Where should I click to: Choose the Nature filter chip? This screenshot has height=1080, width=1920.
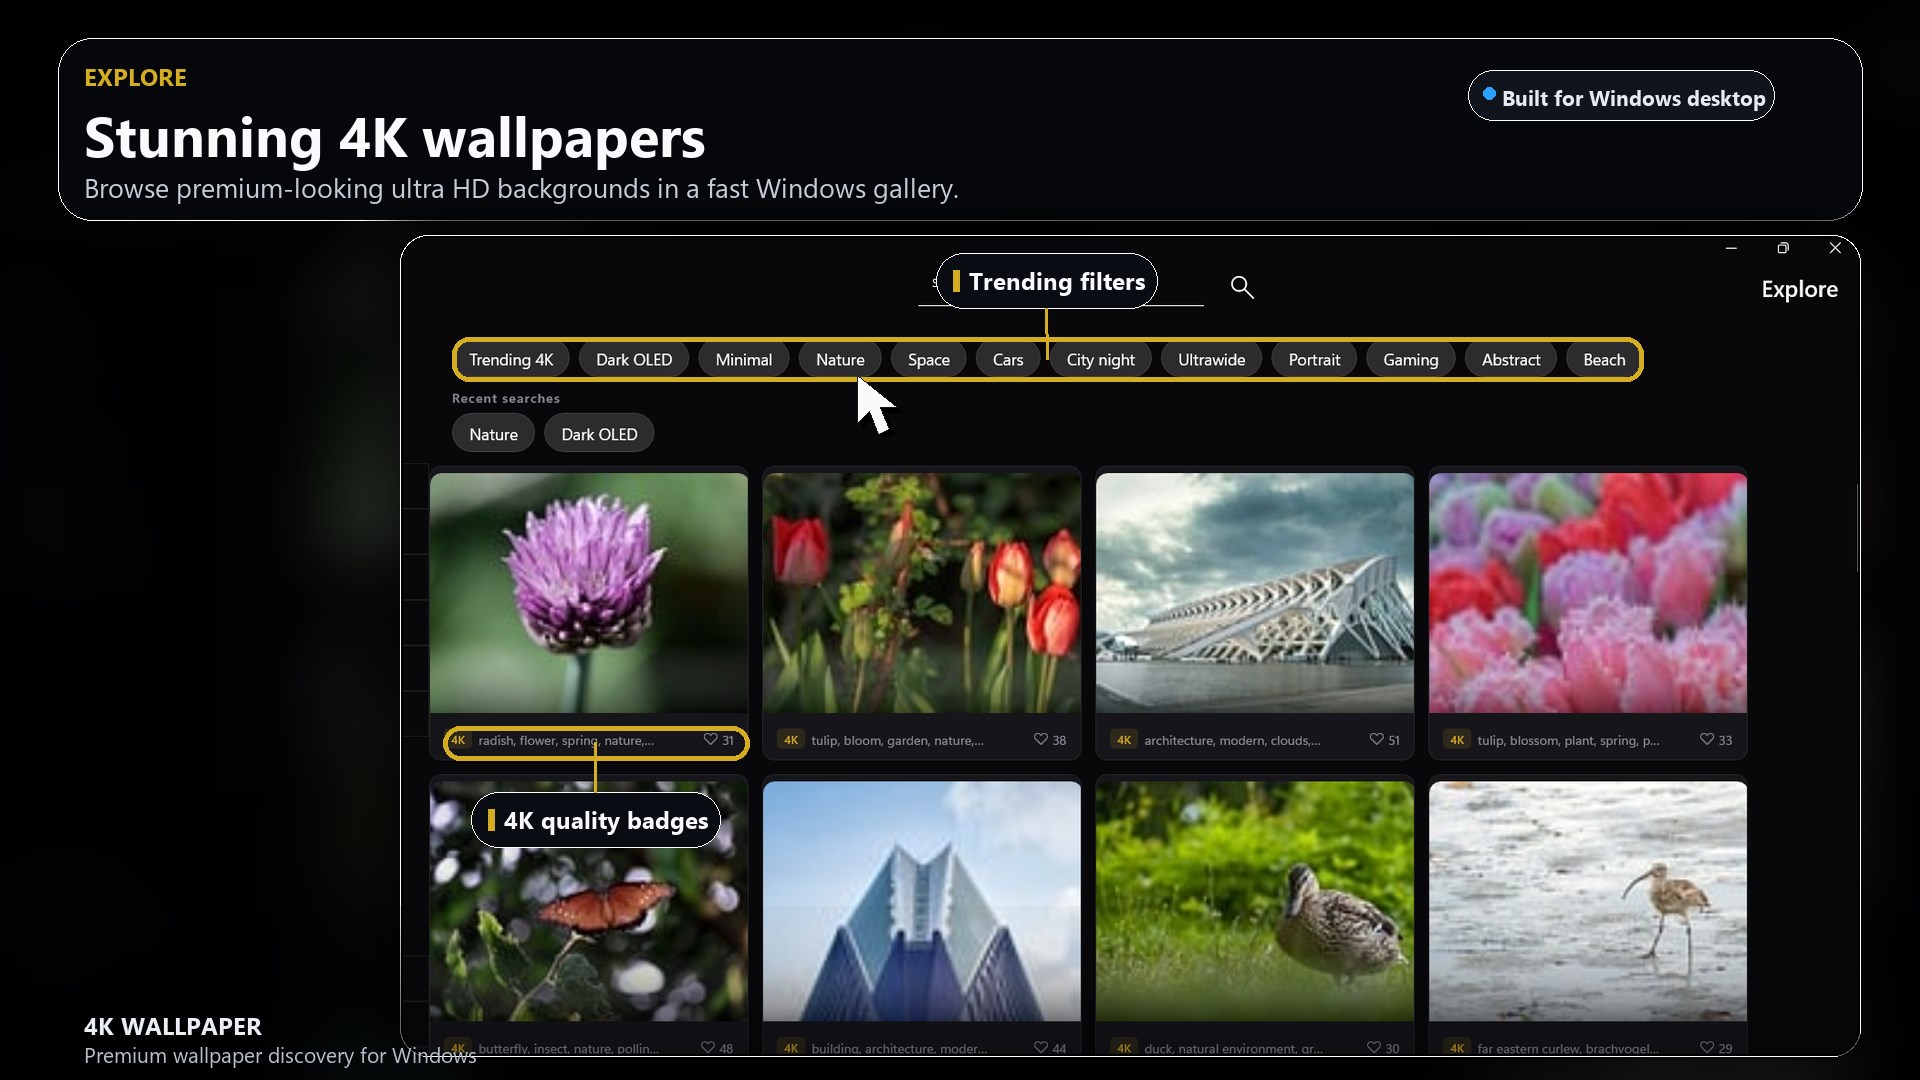pyautogui.click(x=840, y=360)
